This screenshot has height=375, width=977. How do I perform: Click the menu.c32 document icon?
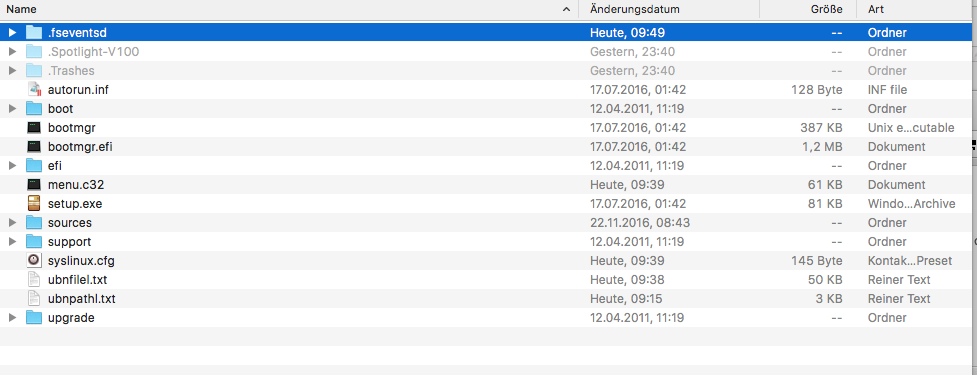34,185
